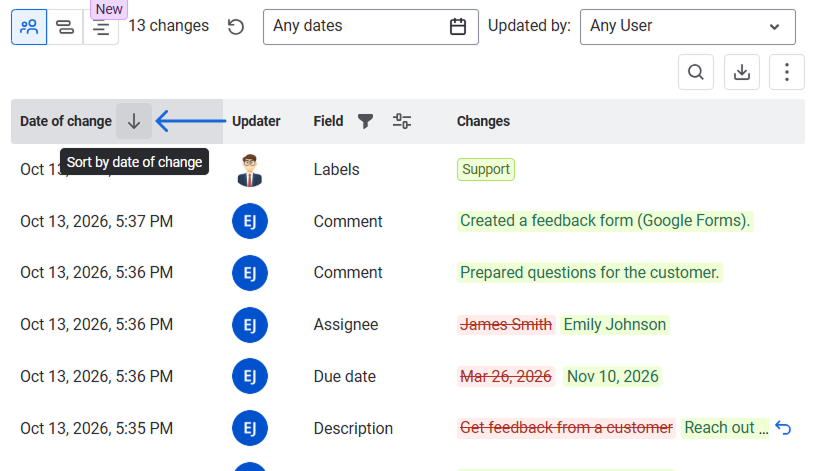Click the truncated 'Reach out ...' value

tap(725, 428)
